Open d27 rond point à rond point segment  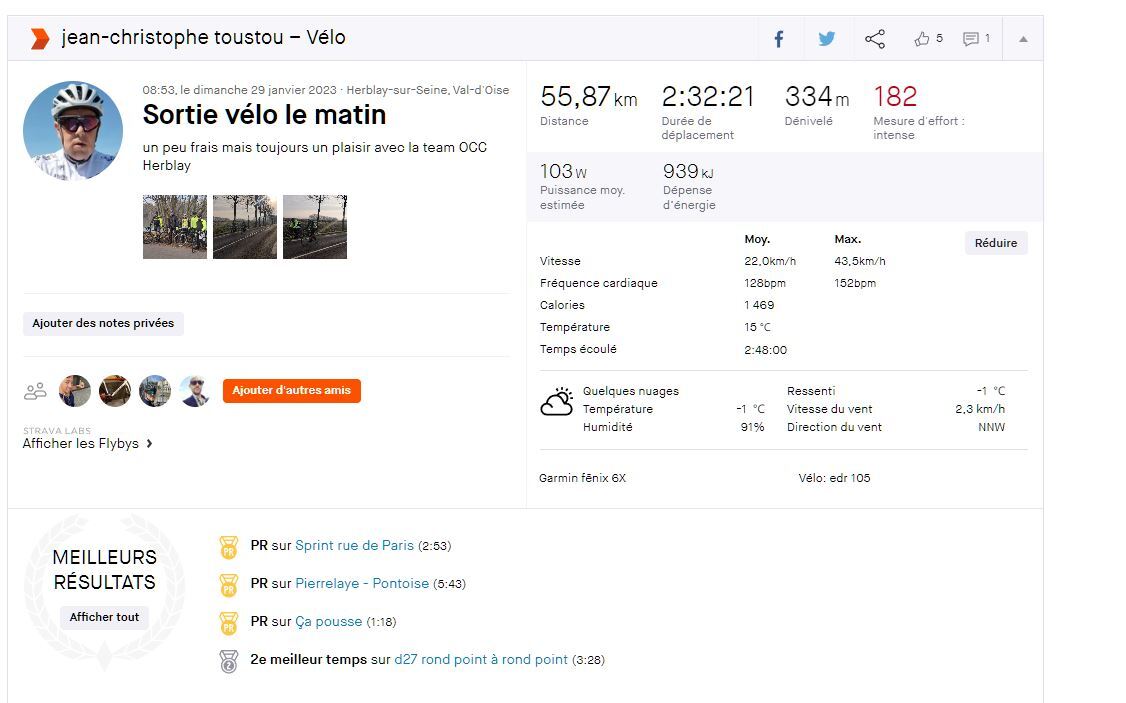[x=481, y=660]
